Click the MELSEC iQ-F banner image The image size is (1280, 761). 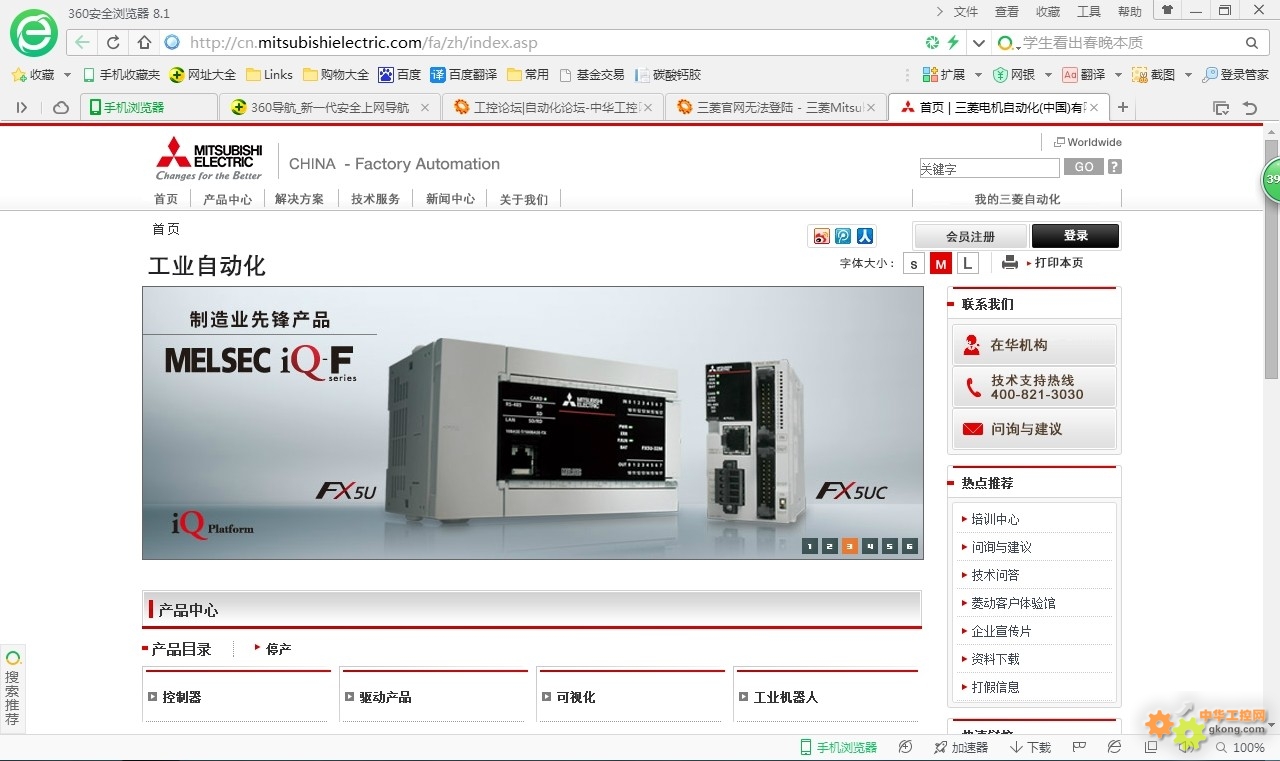533,423
